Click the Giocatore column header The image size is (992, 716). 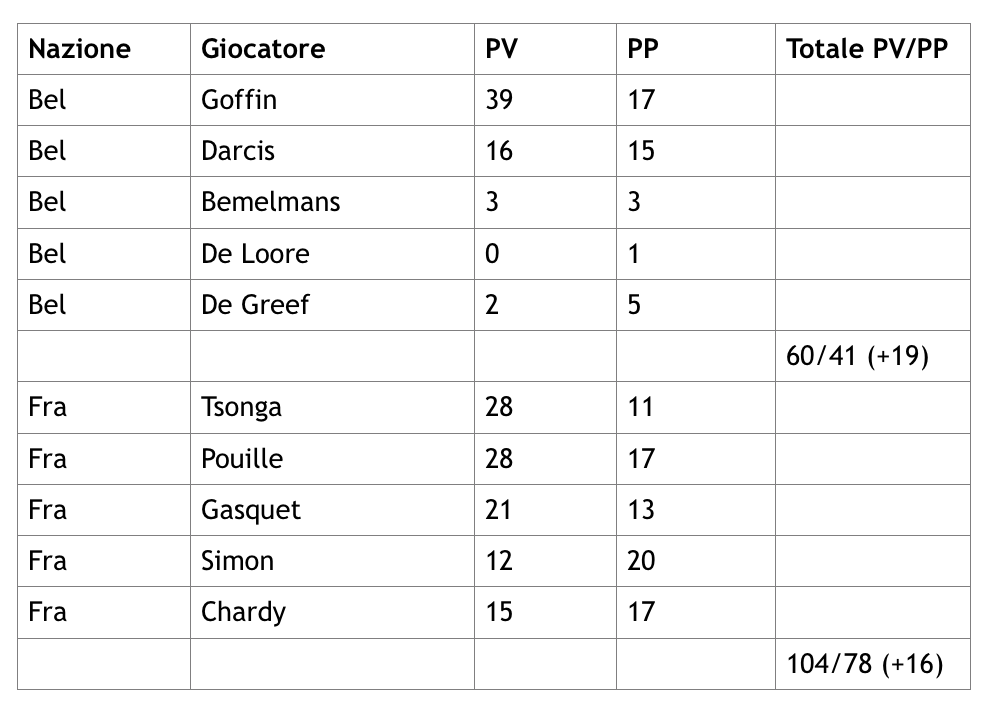[263, 49]
